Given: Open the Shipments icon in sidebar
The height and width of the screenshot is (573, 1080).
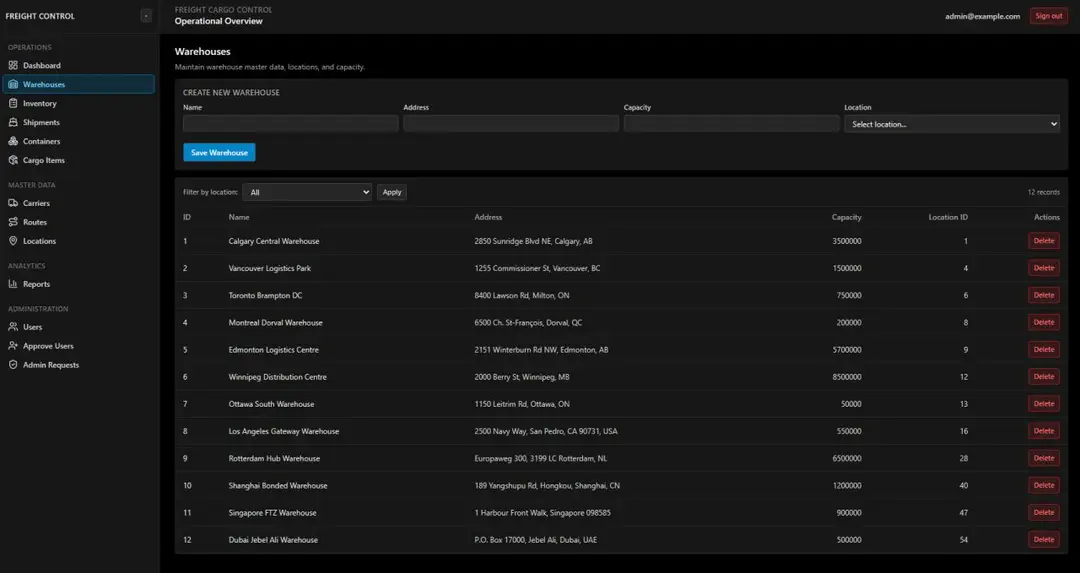Looking at the screenshot, I should (x=13, y=122).
